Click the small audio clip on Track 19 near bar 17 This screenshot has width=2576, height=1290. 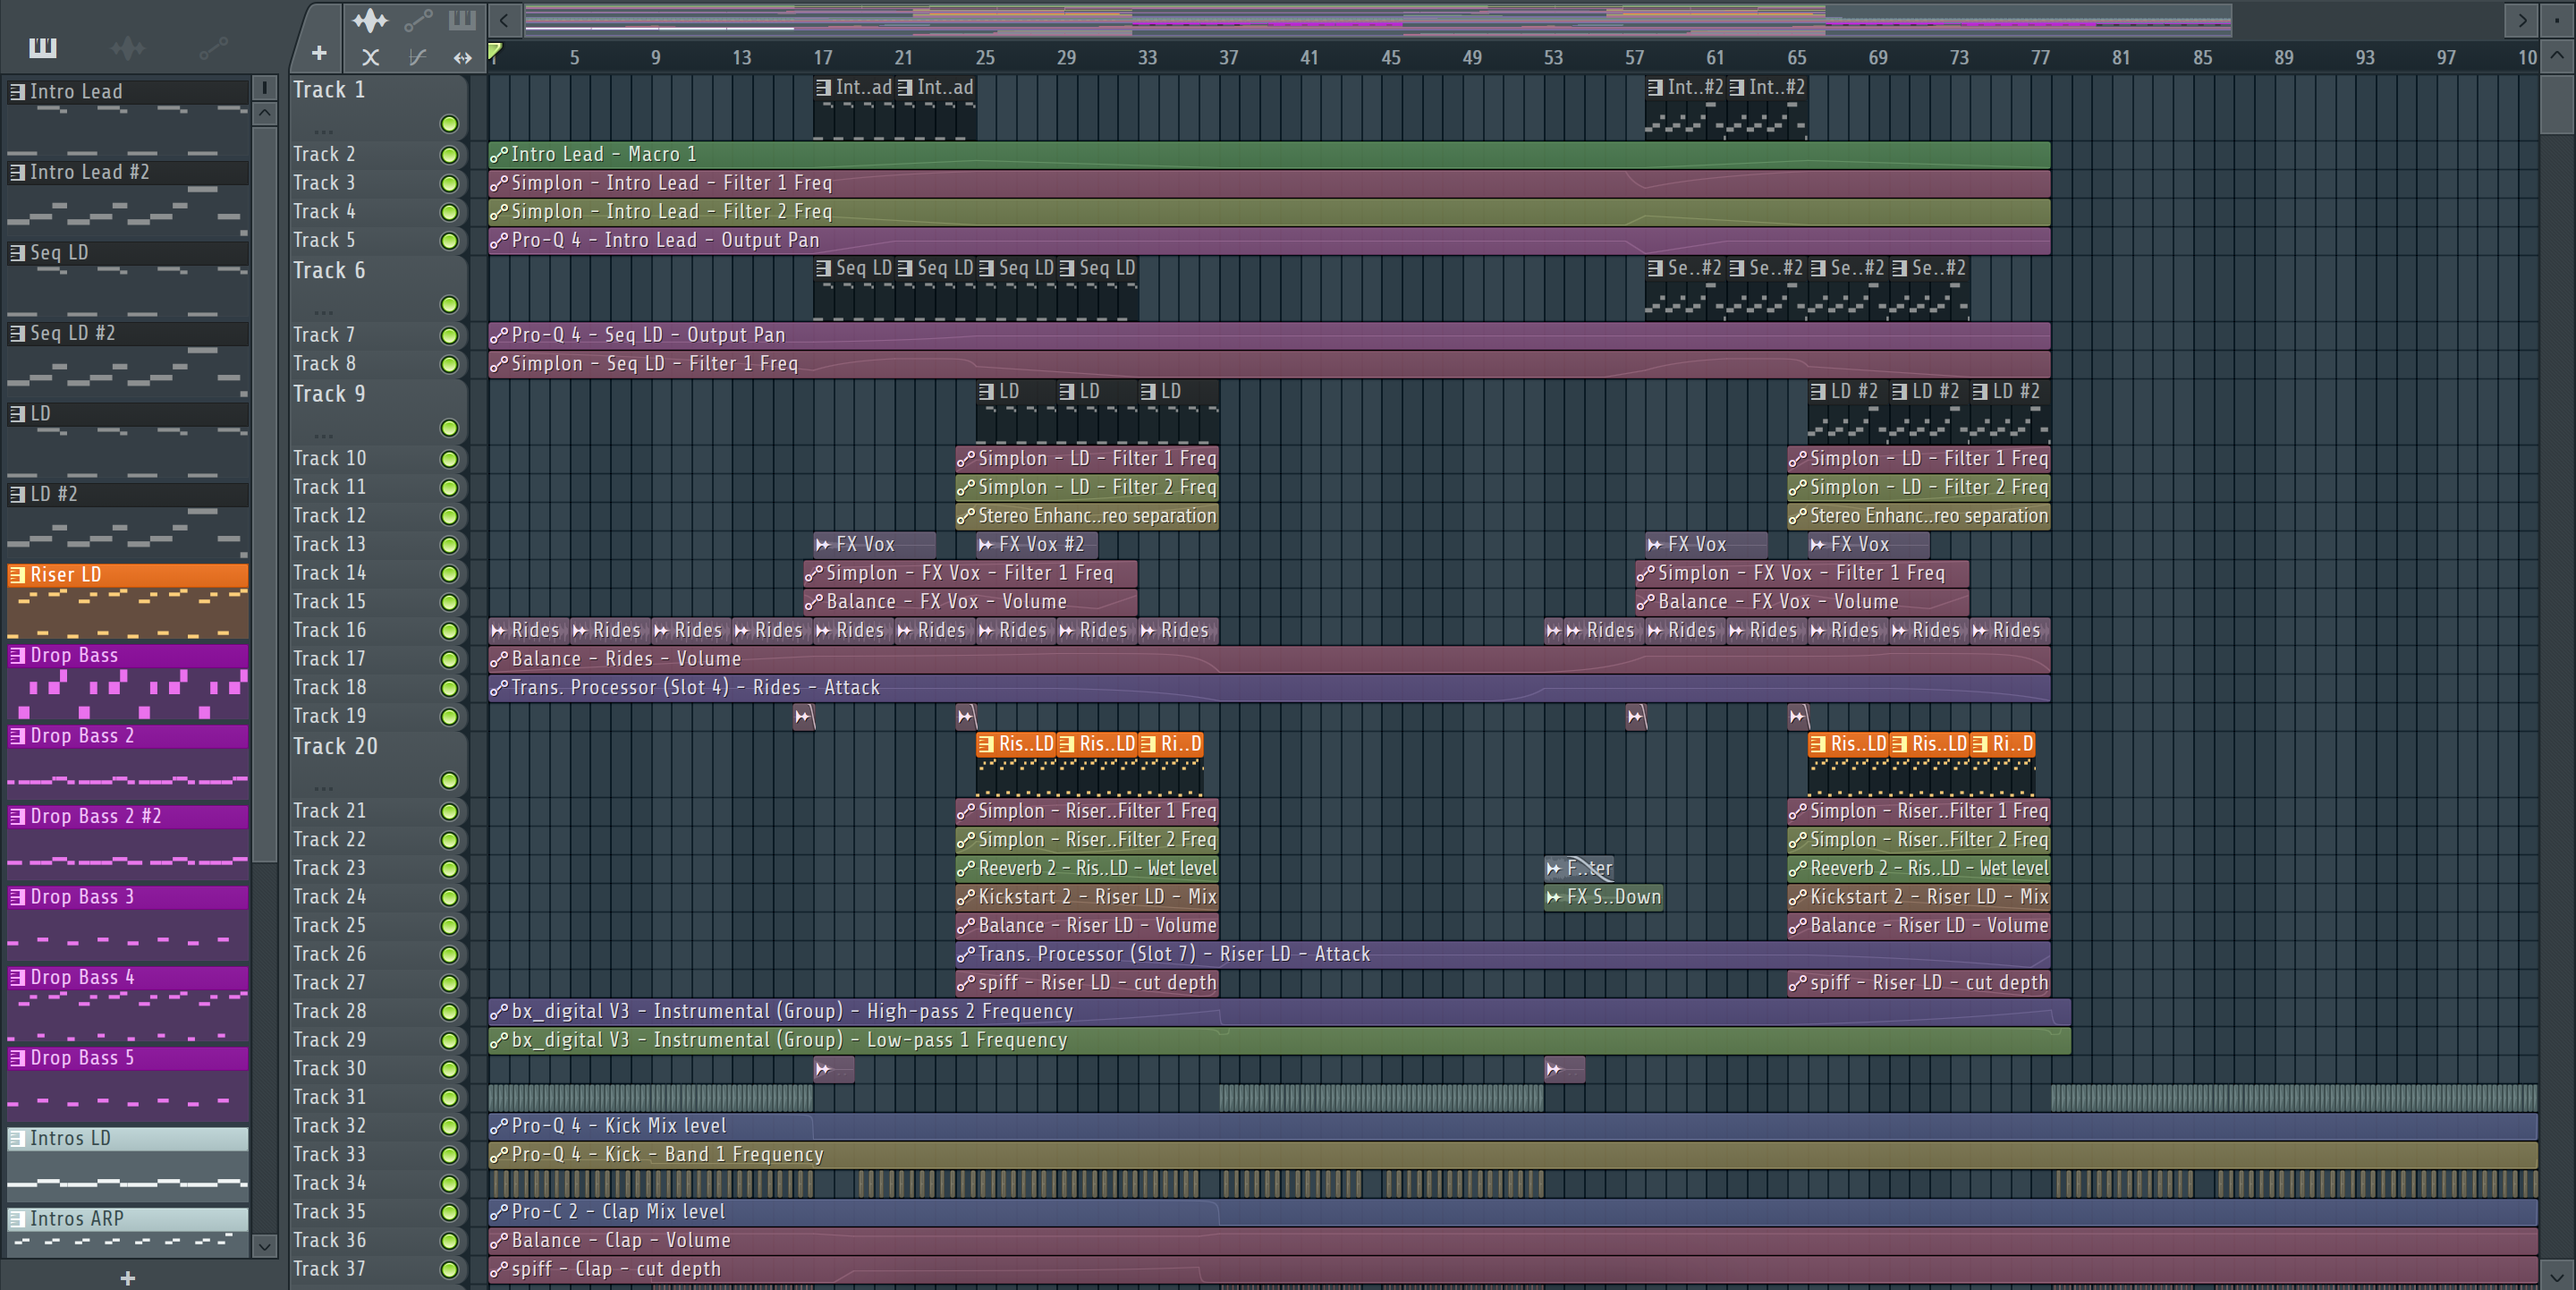pyautogui.click(x=804, y=716)
